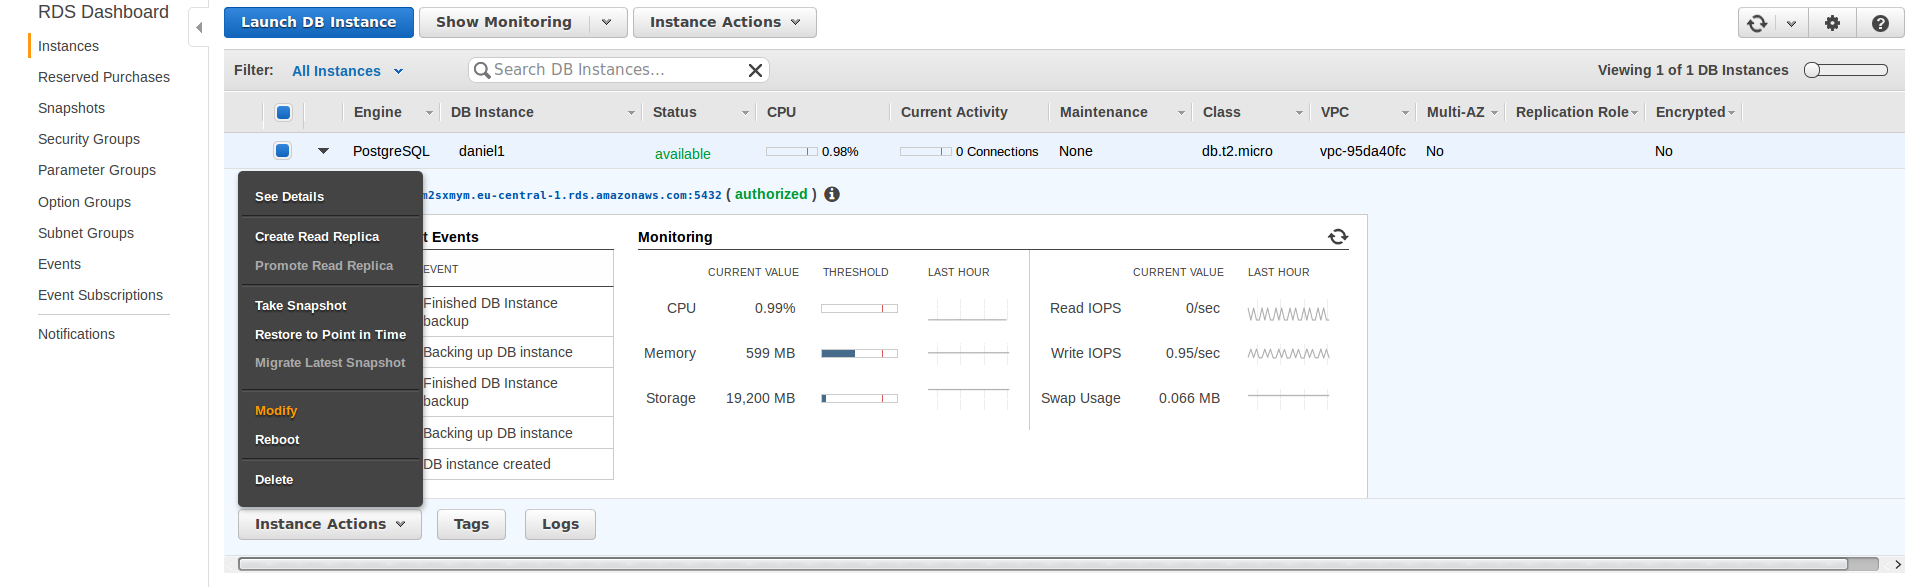Click the available status text

click(683, 154)
